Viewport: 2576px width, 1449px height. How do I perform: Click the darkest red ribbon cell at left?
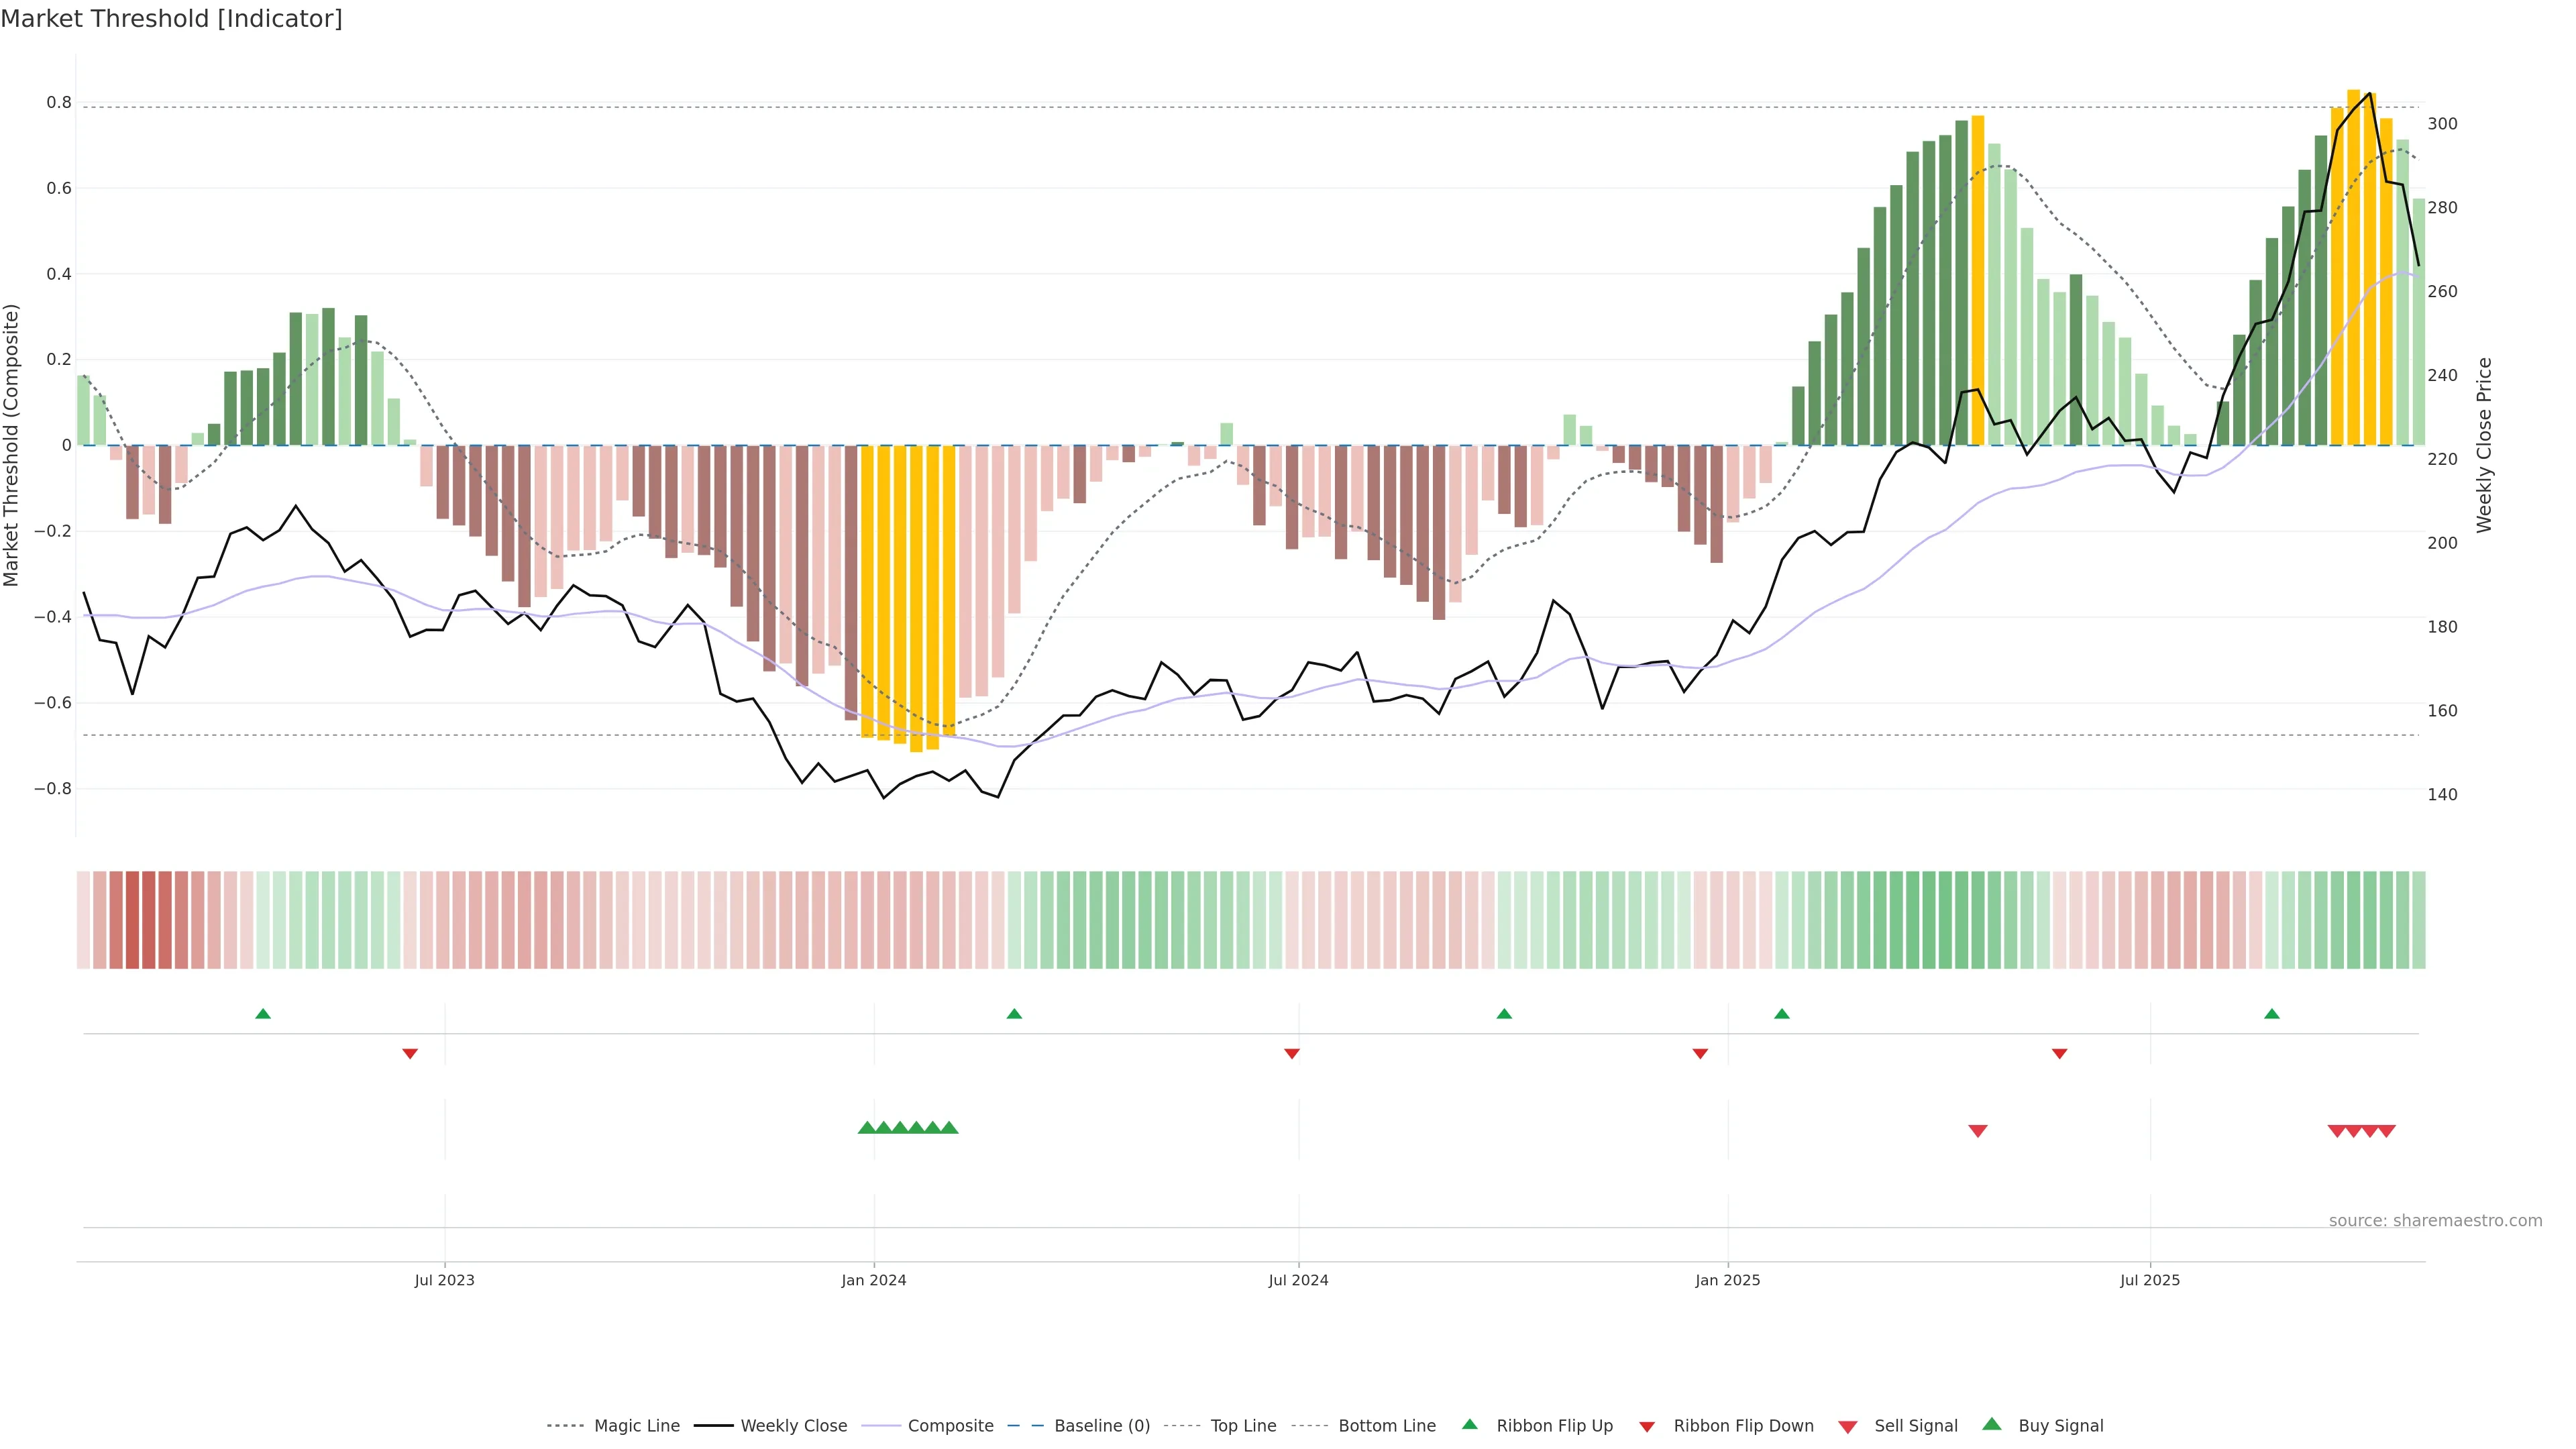point(133,920)
